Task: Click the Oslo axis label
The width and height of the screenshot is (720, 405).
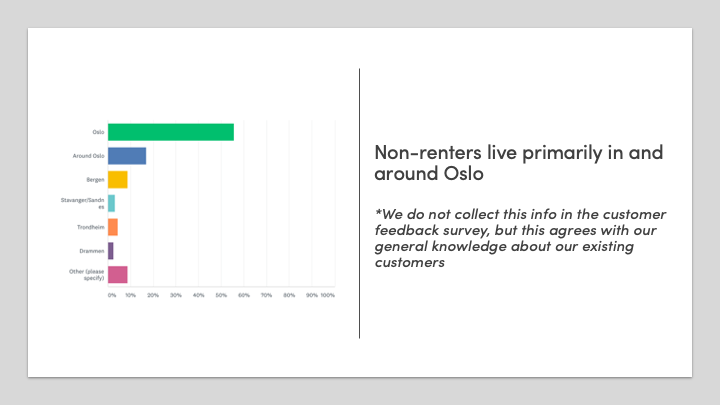Action: (98, 132)
